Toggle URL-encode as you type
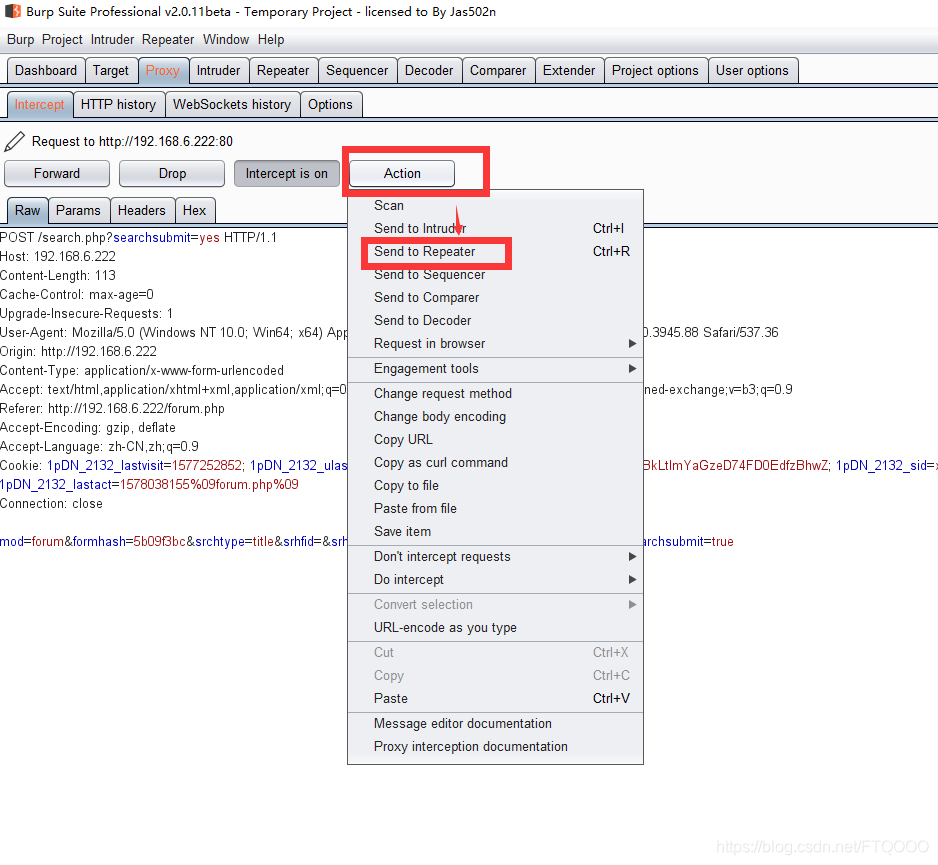 [495, 628]
